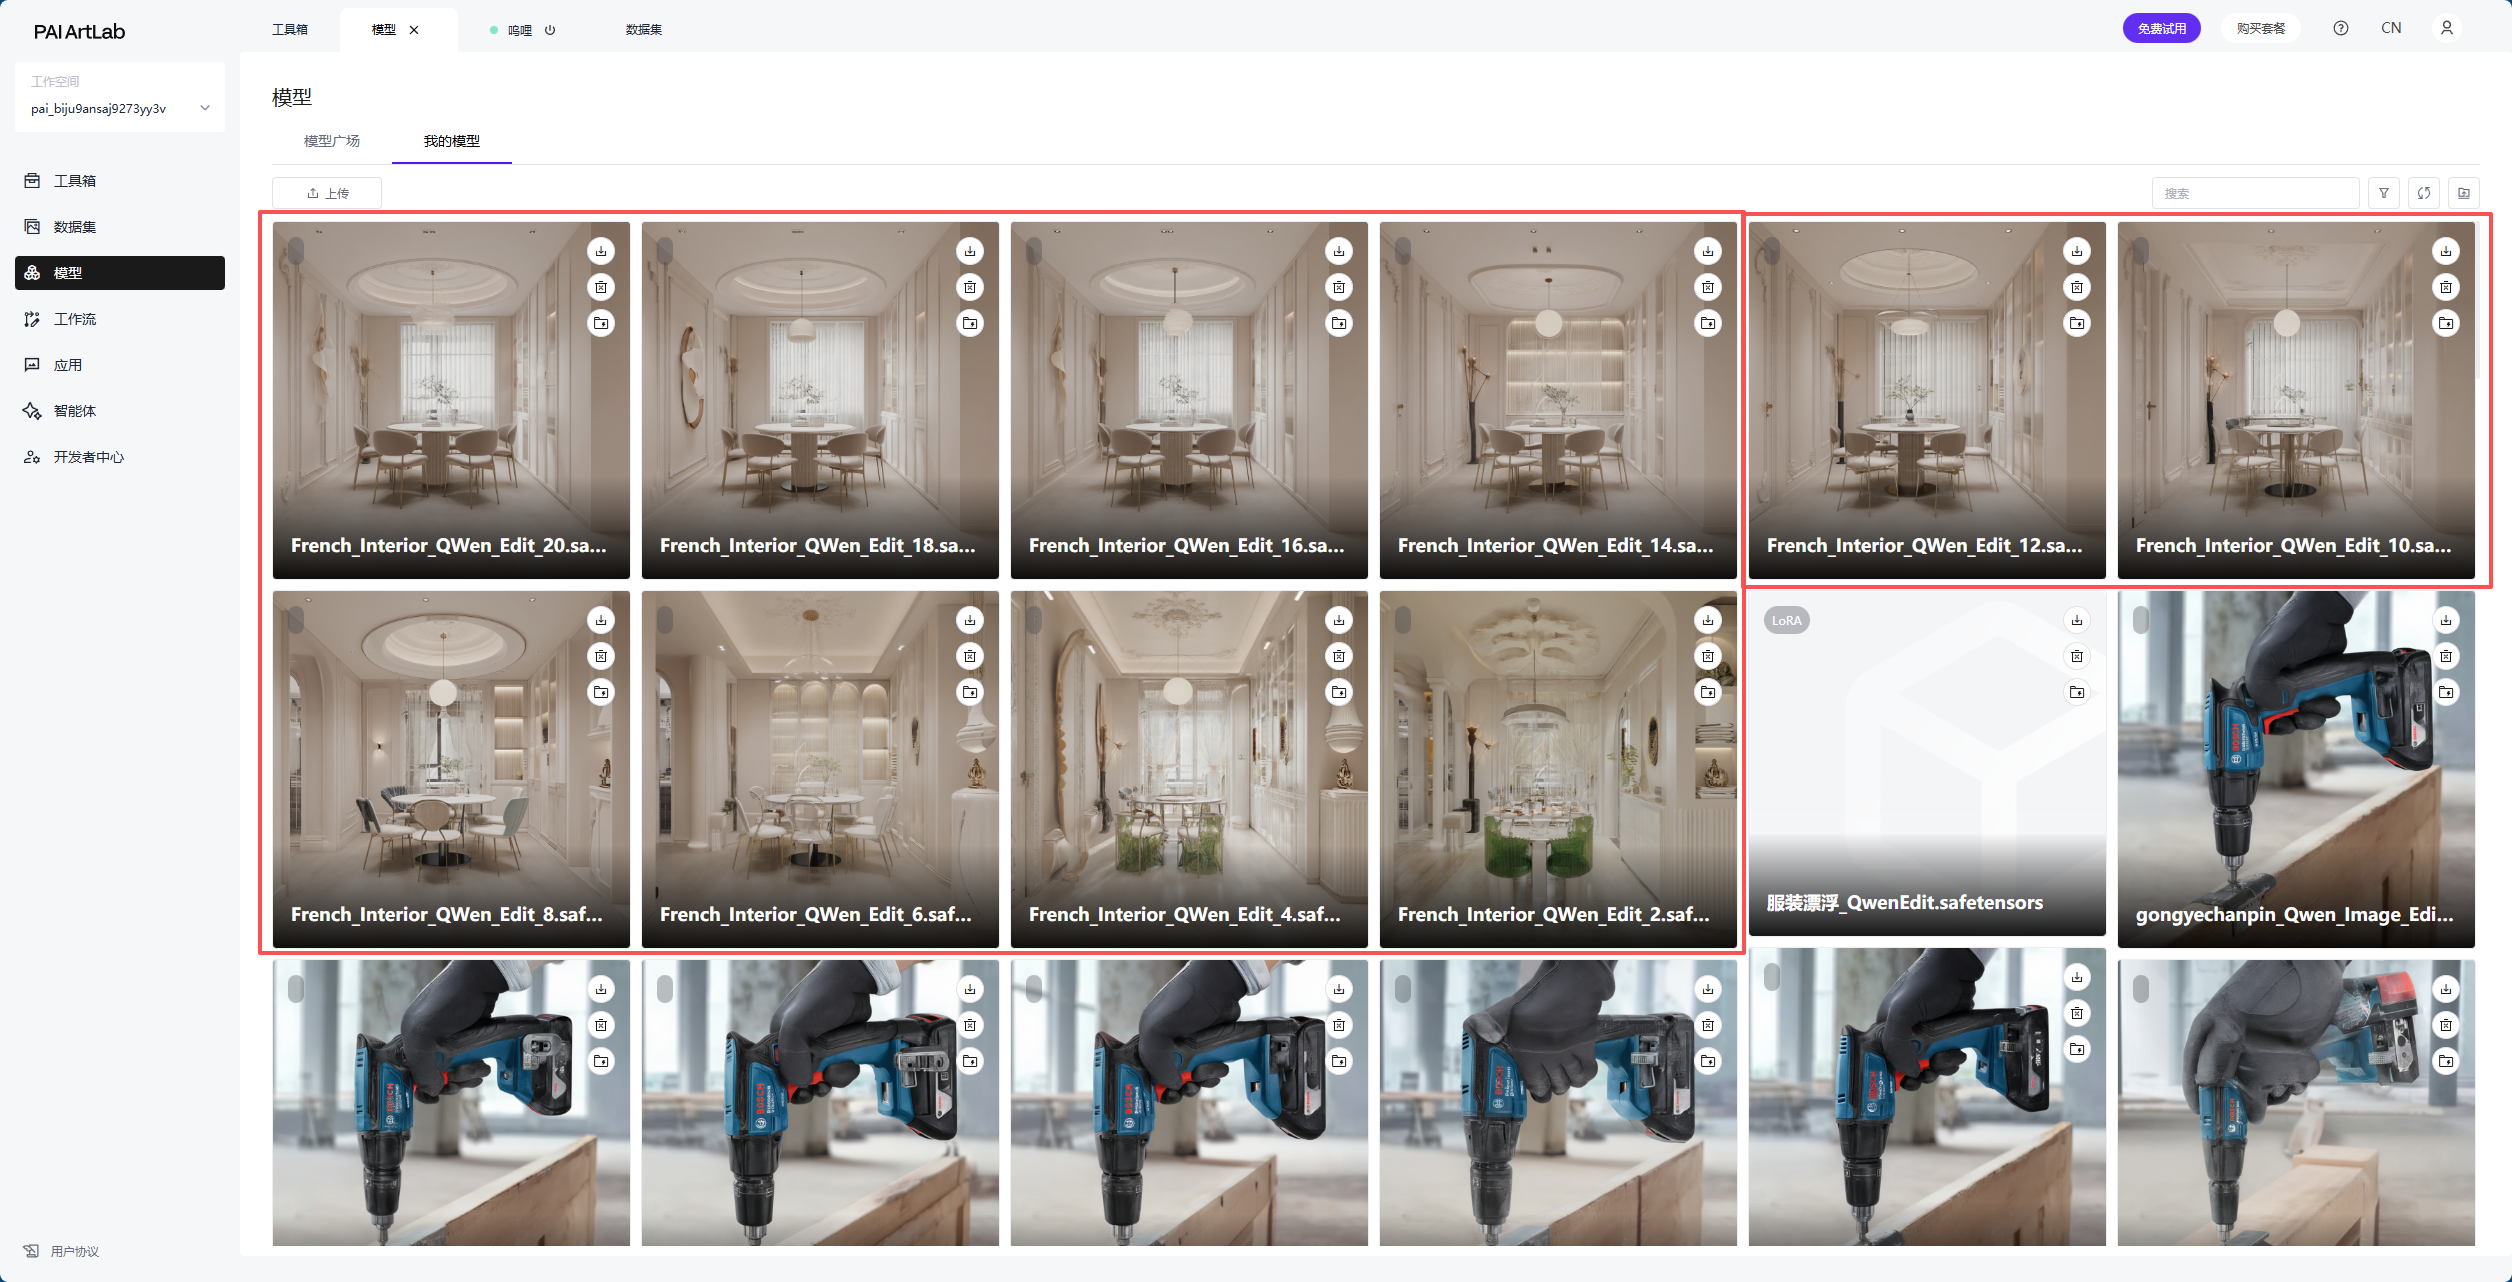Click power icon on 呜哩 tab
The height and width of the screenshot is (1282, 2512).
(x=550, y=30)
